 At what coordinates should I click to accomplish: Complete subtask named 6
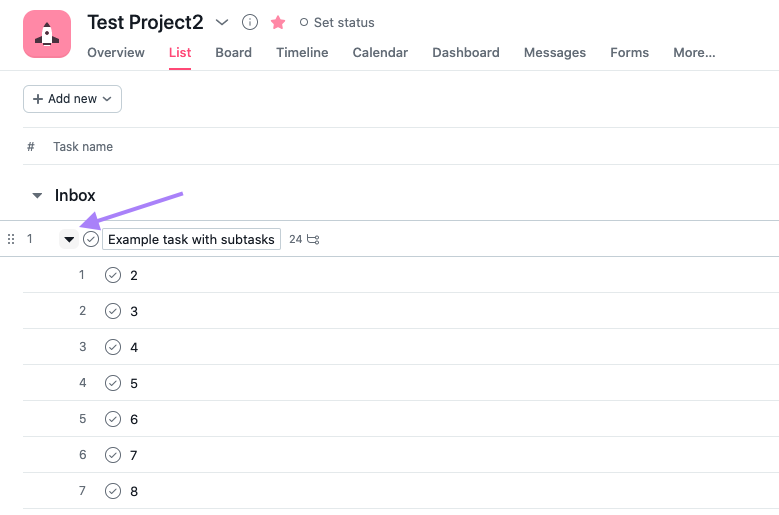(113, 419)
